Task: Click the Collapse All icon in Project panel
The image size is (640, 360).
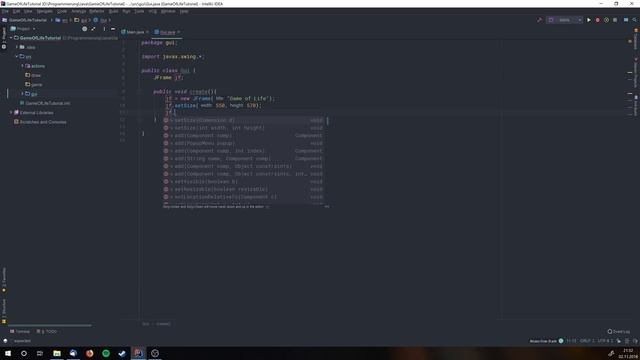Action: point(93,29)
